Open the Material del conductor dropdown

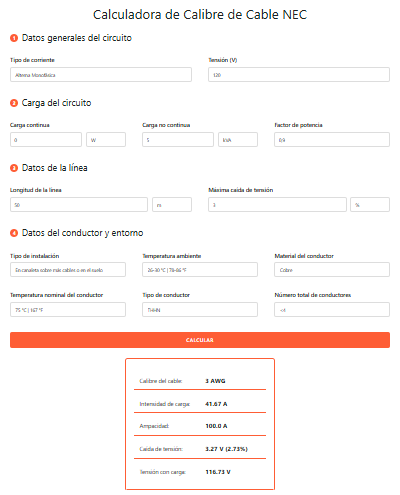[x=332, y=270]
